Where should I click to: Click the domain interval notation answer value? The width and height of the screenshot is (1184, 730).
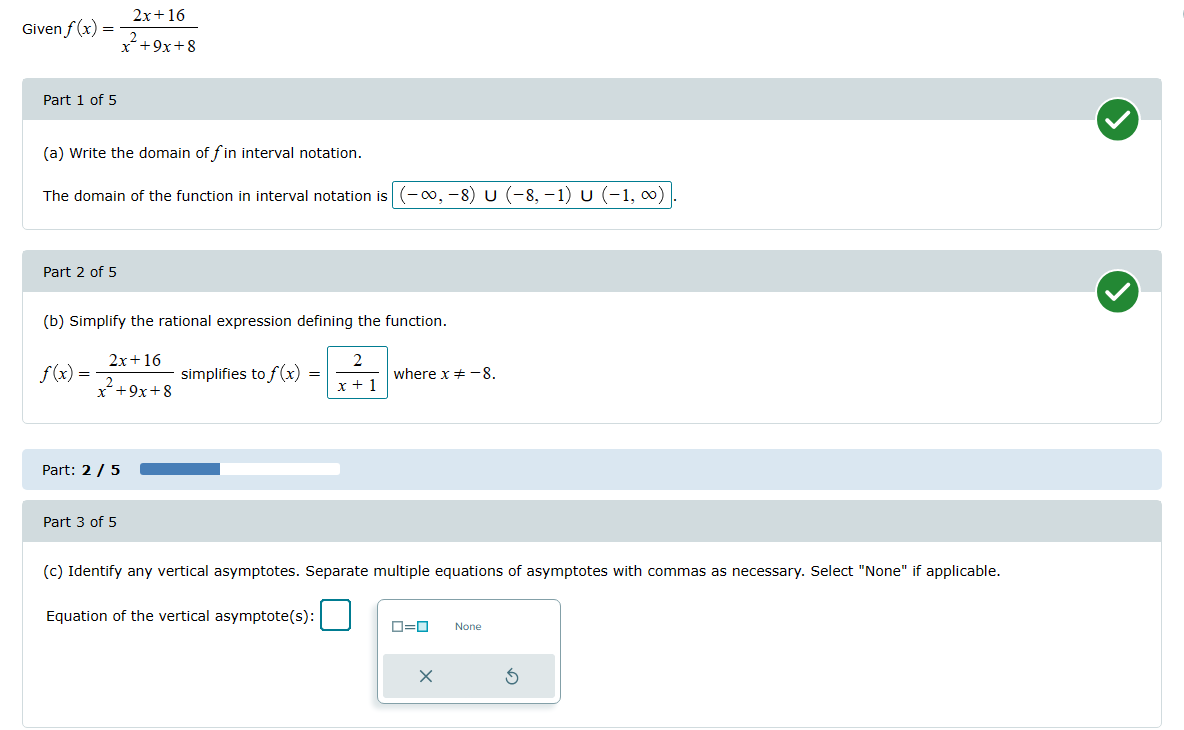click(x=532, y=194)
